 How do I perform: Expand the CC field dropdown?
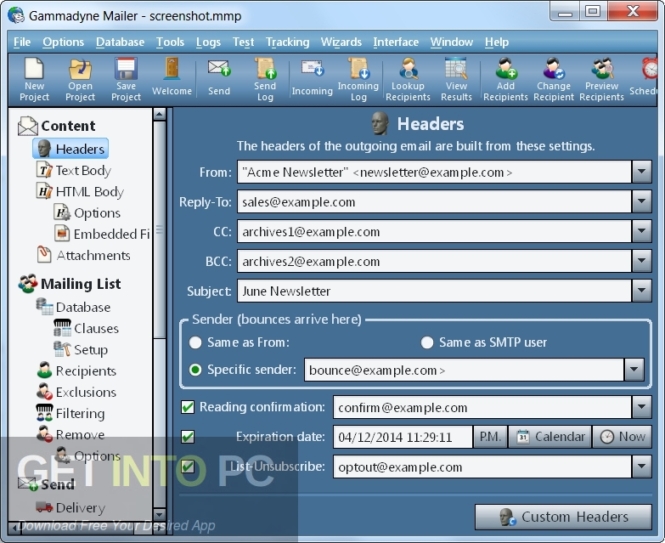[642, 231]
